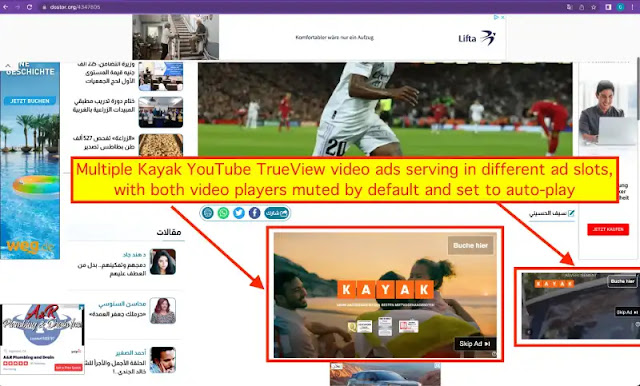Open the Chrome three-dot menu

pos(633,7)
